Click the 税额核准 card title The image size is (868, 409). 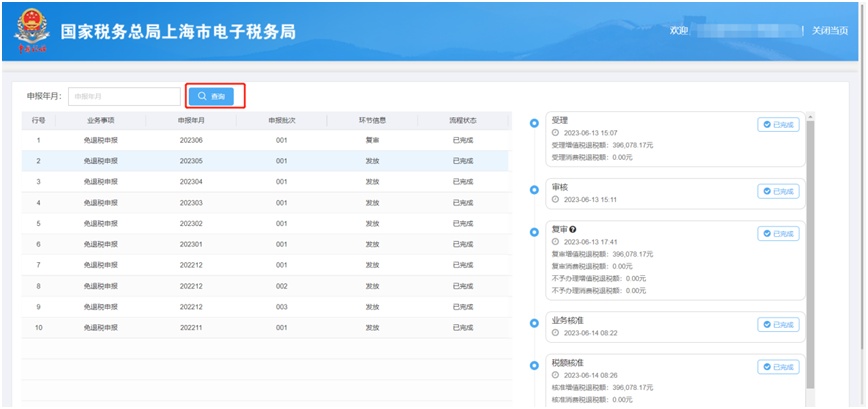[x=567, y=363]
